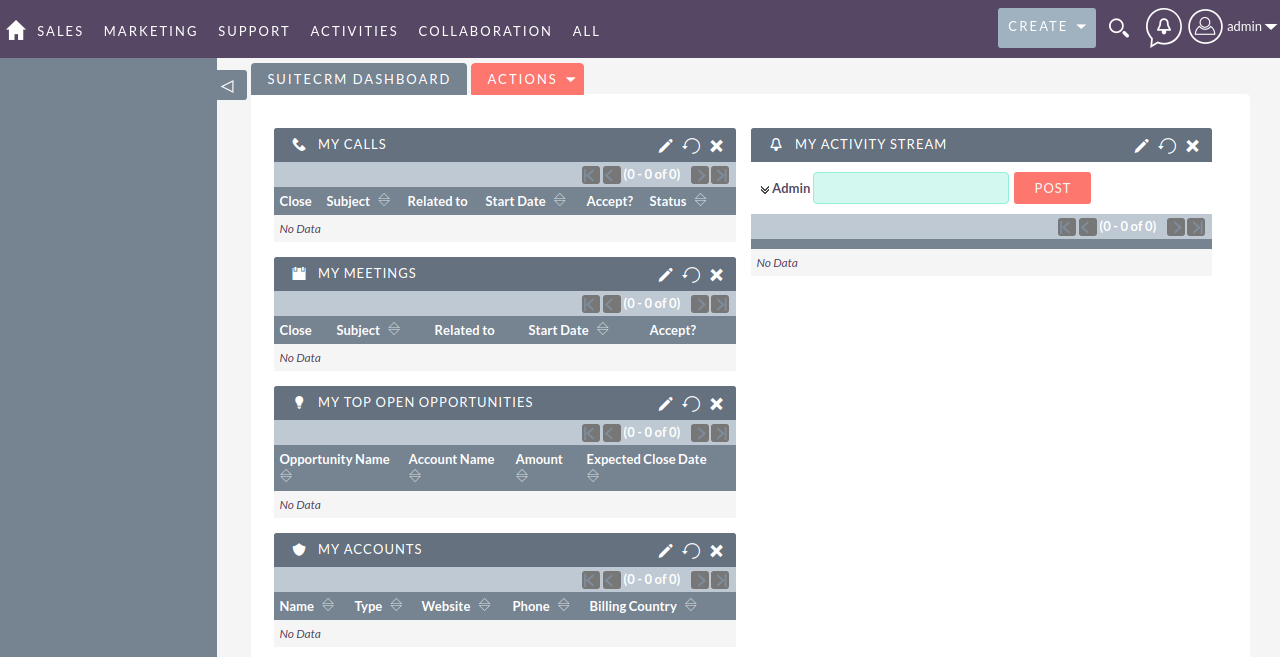Edit the My Accounts dashlet
Image resolution: width=1280 pixels, height=657 pixels.
(x=666, y=550)
